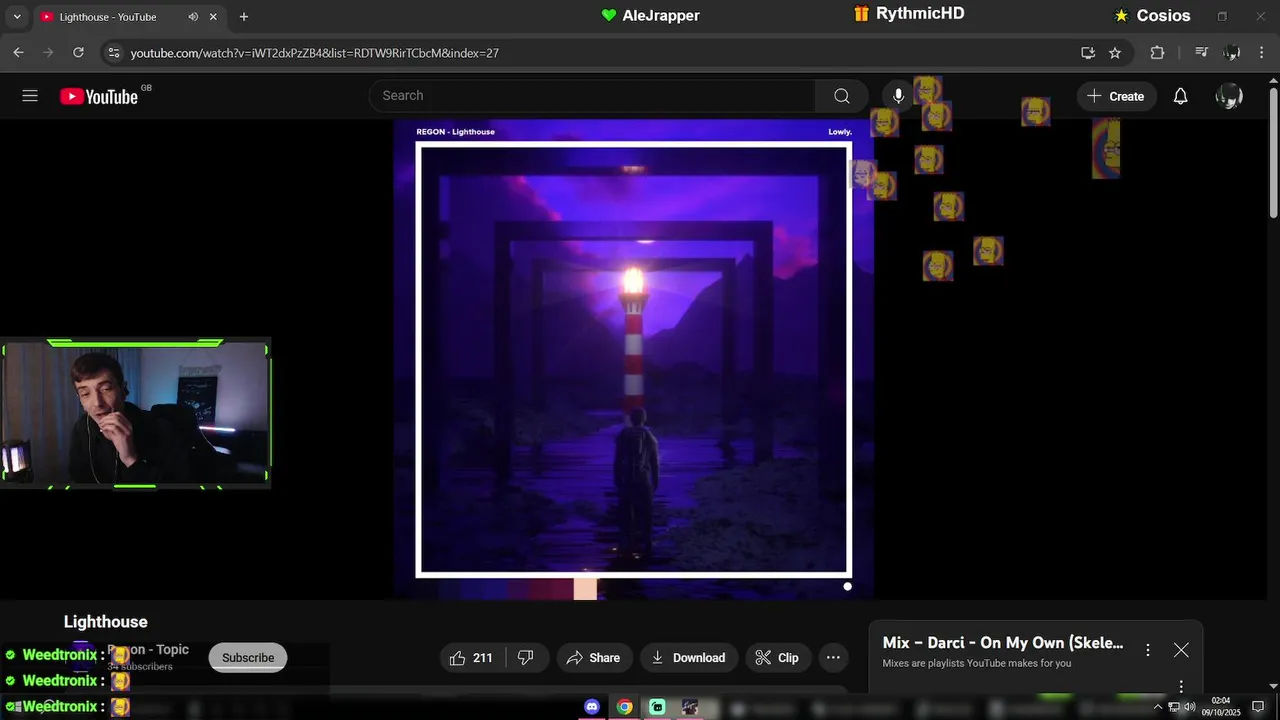This screenshot has height=720, width=1280.
Task: Click the browser address bar URL
Action: click(315, 53)
